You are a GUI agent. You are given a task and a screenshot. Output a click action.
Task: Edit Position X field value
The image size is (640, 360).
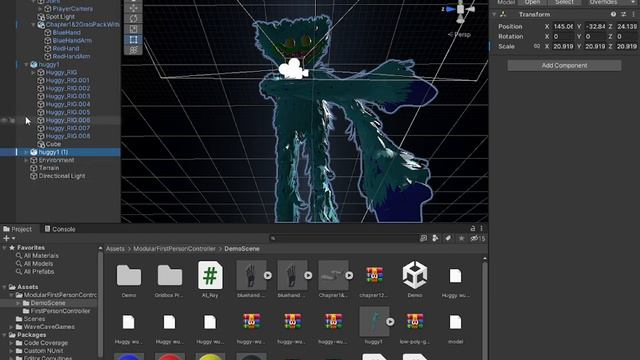(563, 27)
